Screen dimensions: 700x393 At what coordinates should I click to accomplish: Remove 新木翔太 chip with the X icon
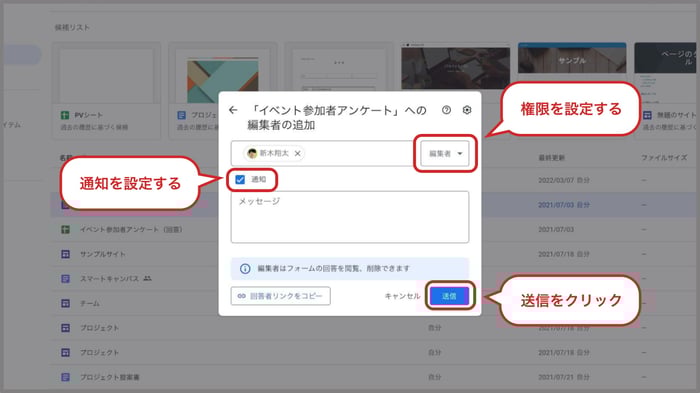(298, 153)
